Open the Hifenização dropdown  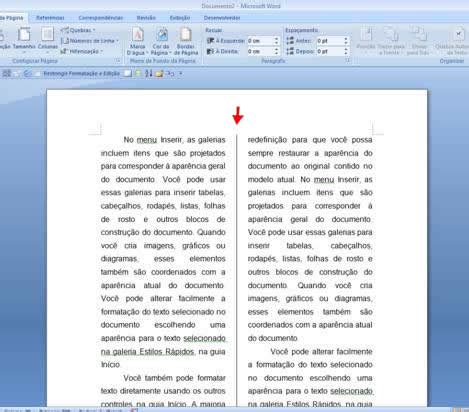(82, 51)
